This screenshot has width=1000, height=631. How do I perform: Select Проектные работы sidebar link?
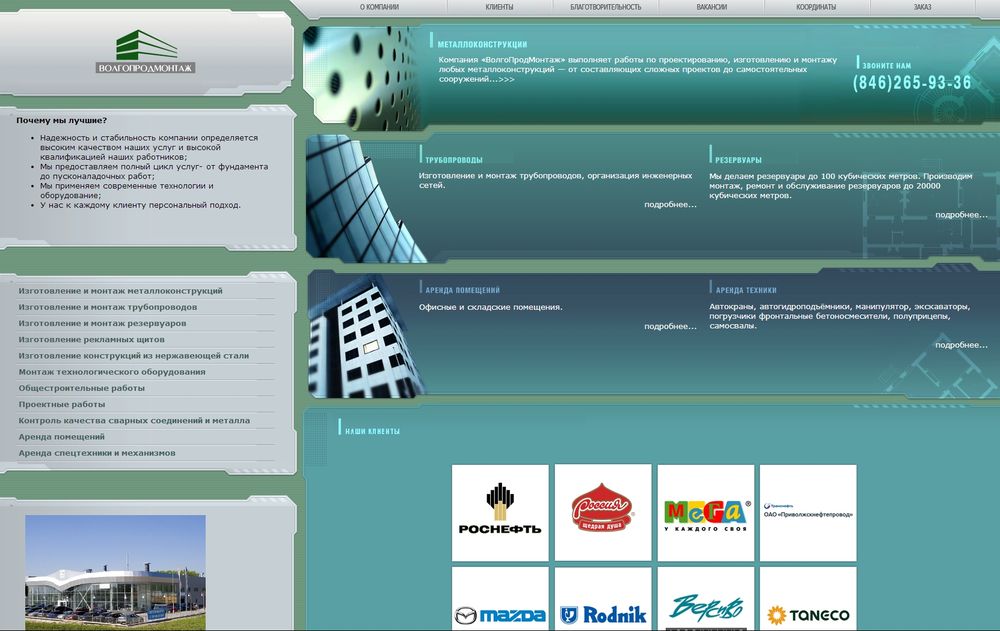tap(62, 405)
